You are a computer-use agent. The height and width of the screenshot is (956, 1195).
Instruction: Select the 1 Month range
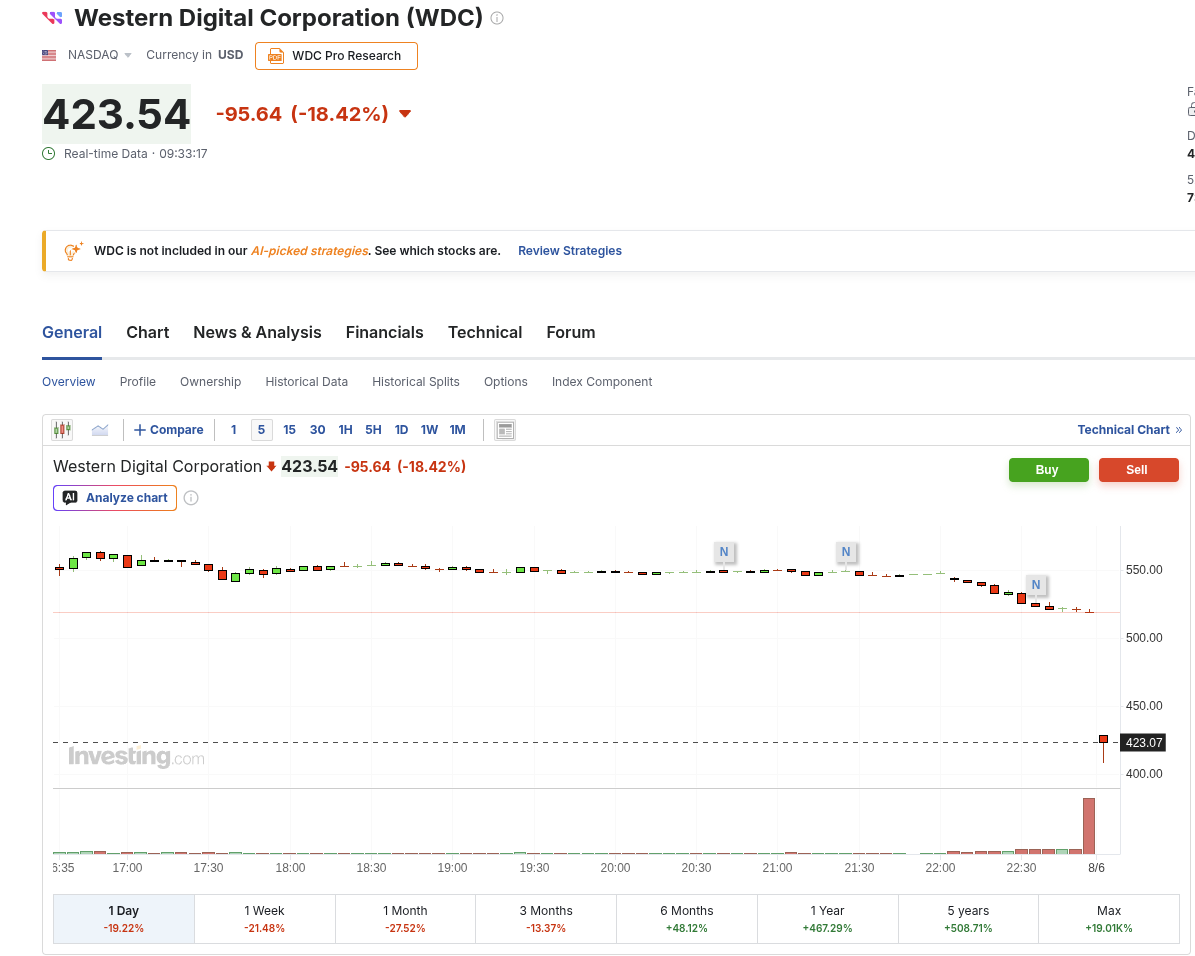tap(405, 919)
